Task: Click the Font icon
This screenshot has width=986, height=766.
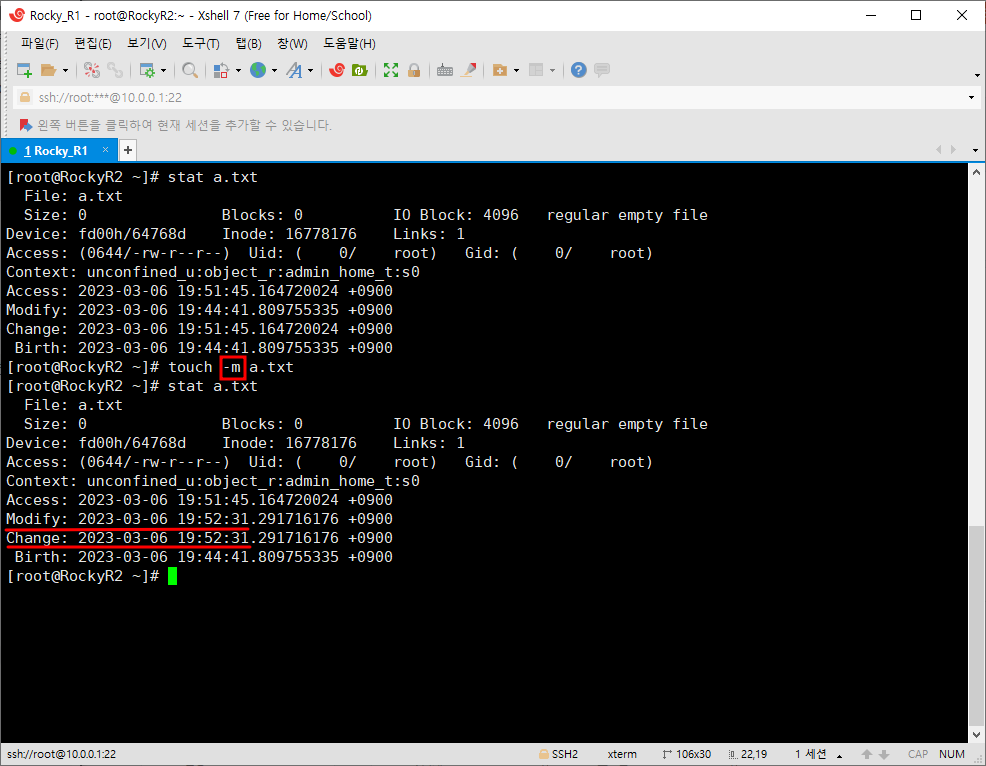Action: tap(294, 70)
